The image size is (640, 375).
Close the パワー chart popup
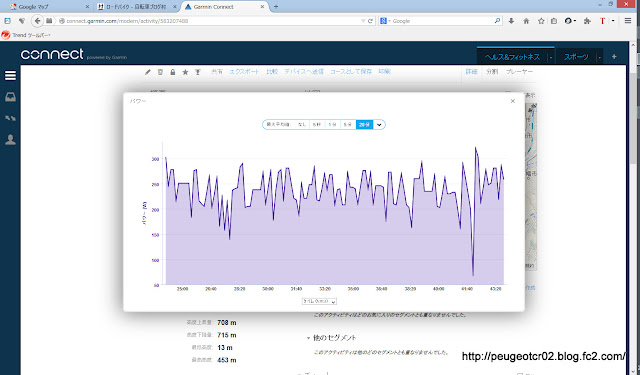(513, 101)
